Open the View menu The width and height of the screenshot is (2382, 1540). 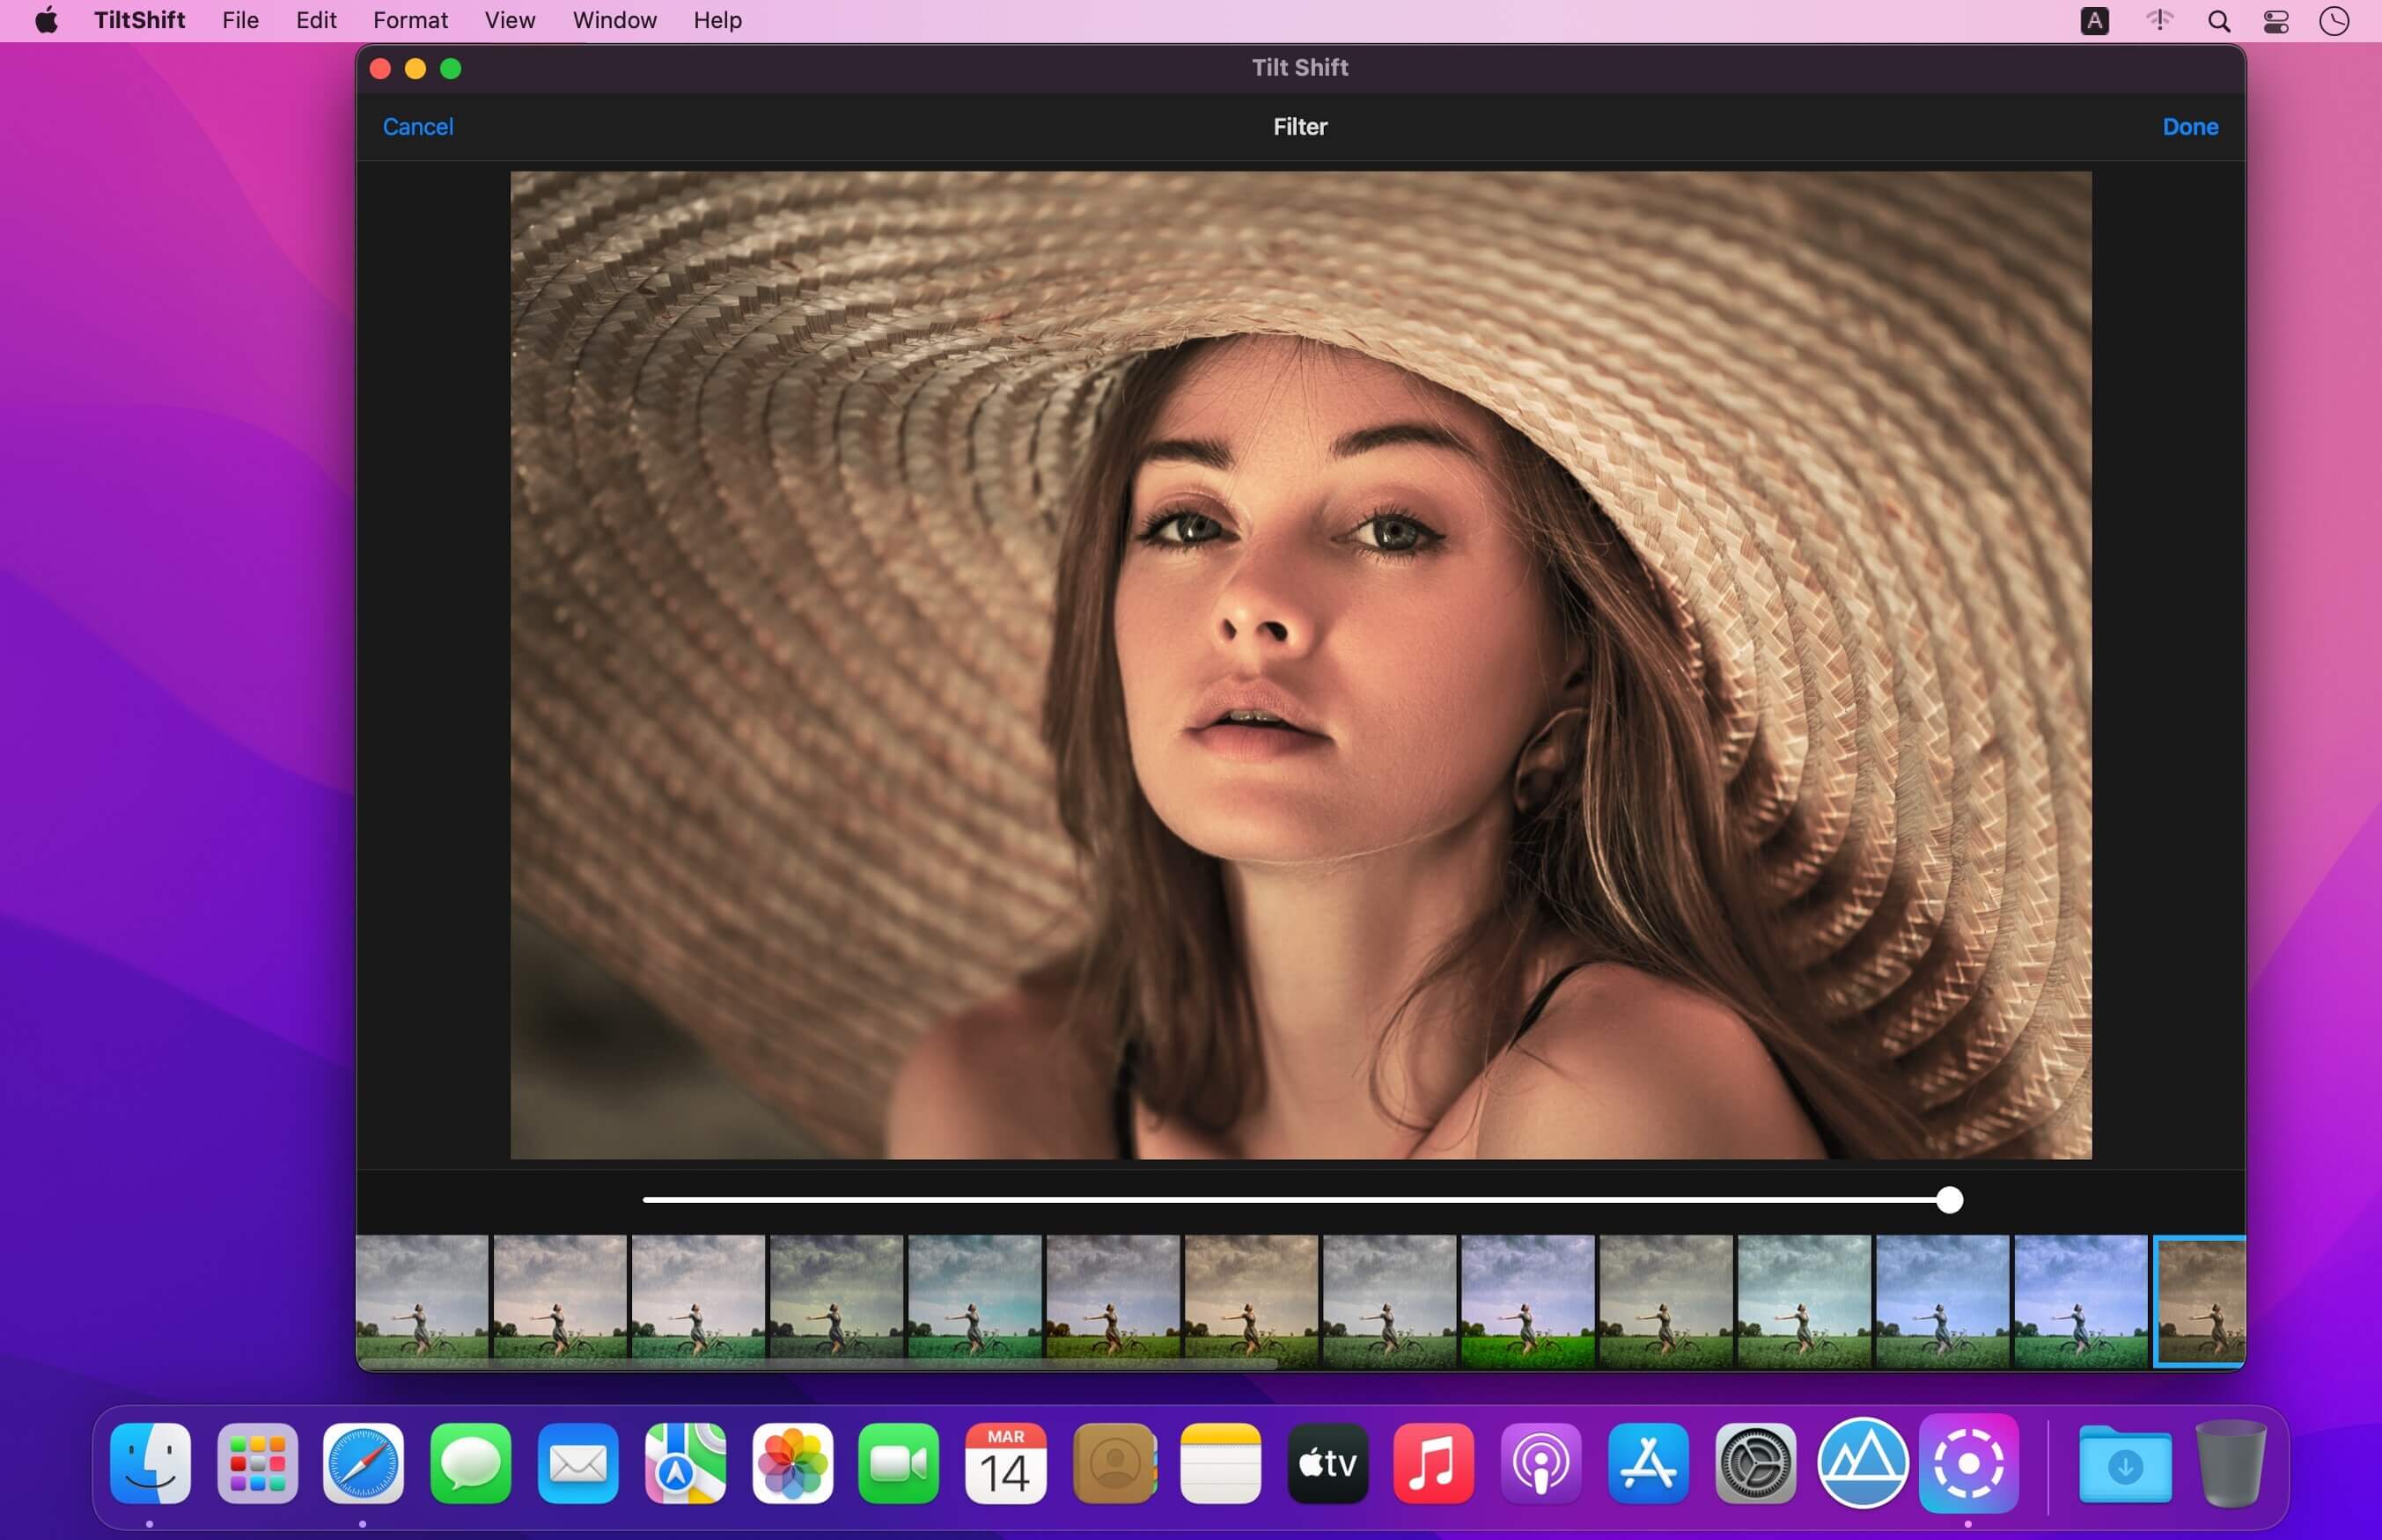(510, 20)
